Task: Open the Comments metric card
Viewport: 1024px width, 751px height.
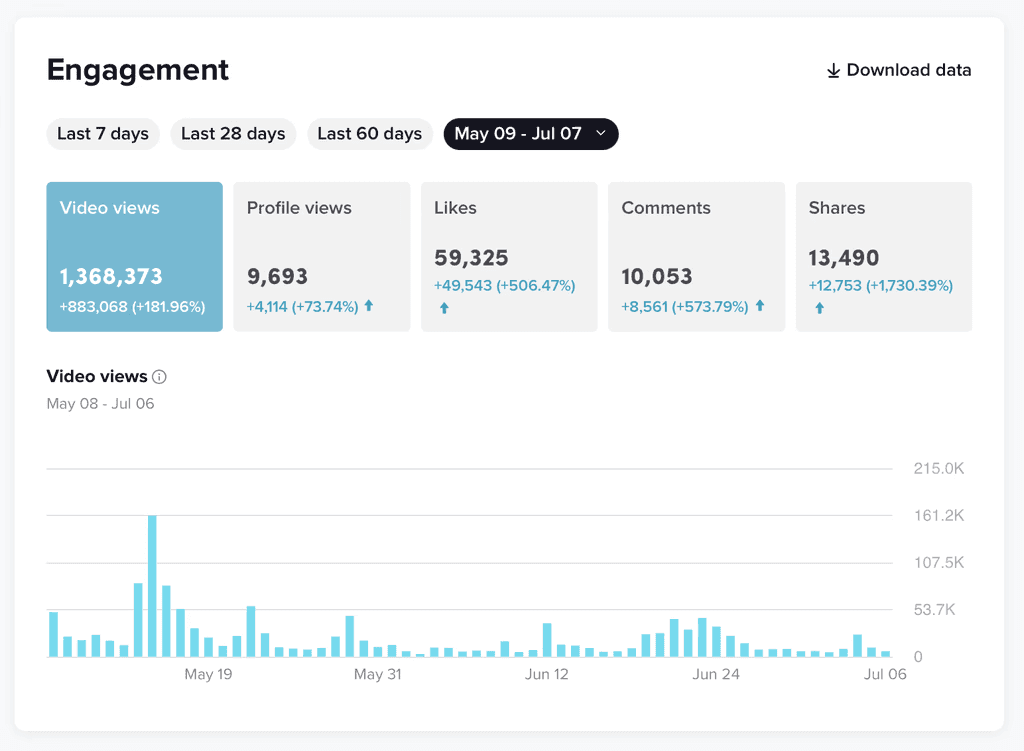Action: pyautogui.click(x=697, y=257)
